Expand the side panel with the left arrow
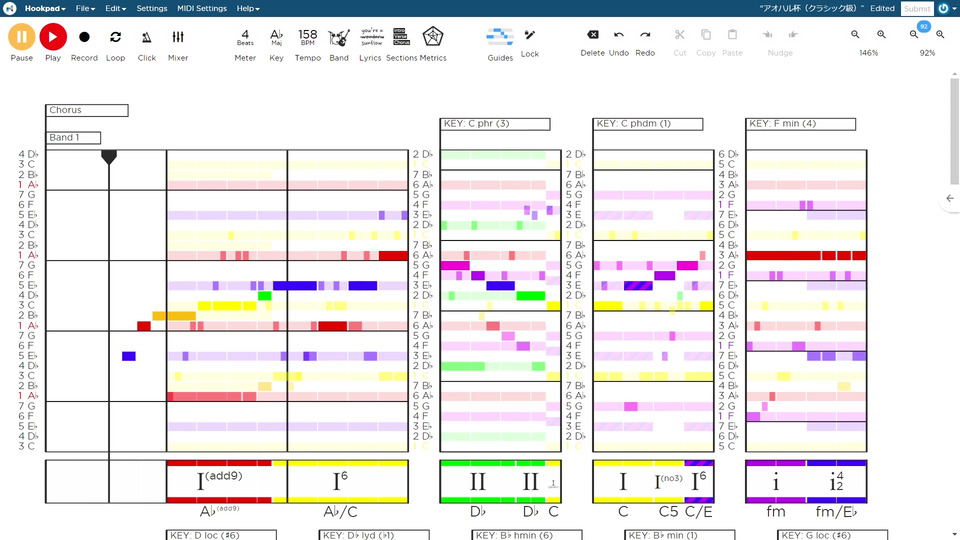The image size is (960, 540). (950, 198)
